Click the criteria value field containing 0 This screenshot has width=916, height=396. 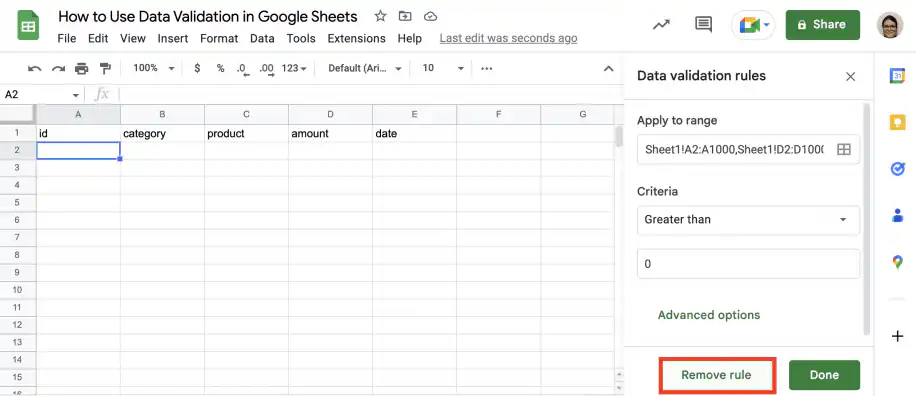pos(748,264)
